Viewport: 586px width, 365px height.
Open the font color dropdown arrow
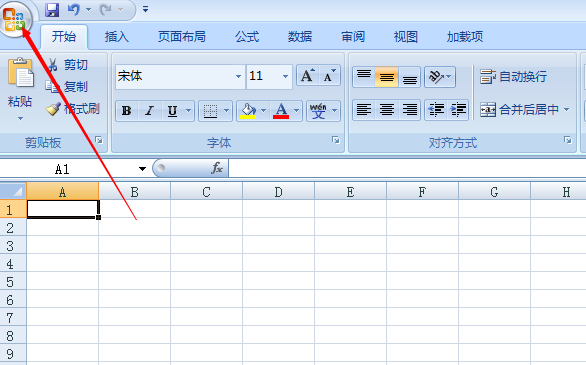297,111
